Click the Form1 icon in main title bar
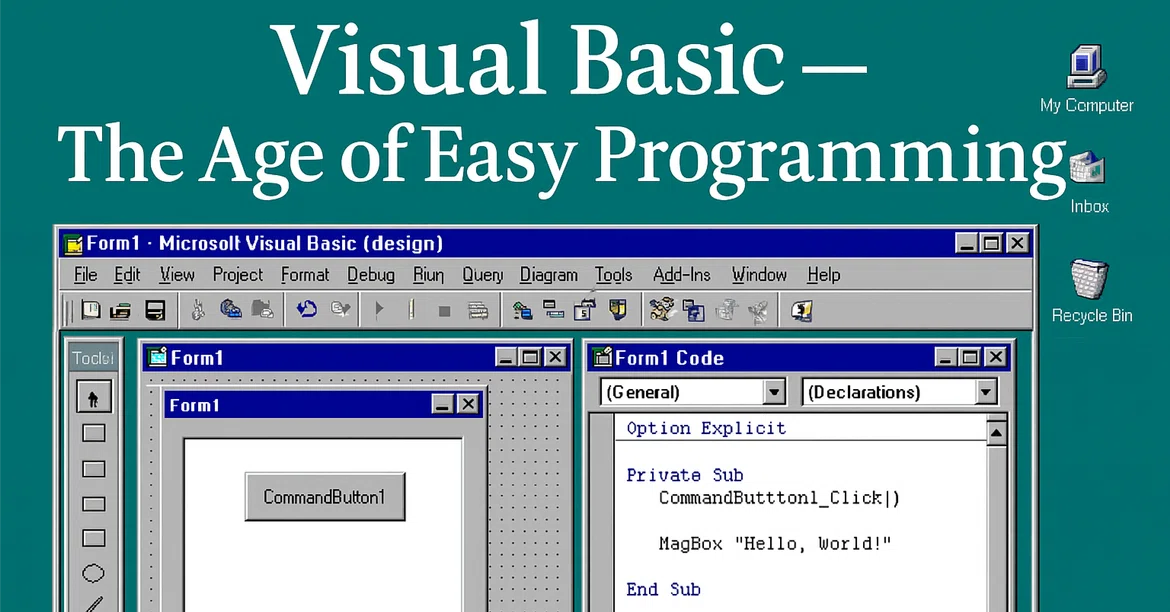1170x612 pixels. [73, 244]
